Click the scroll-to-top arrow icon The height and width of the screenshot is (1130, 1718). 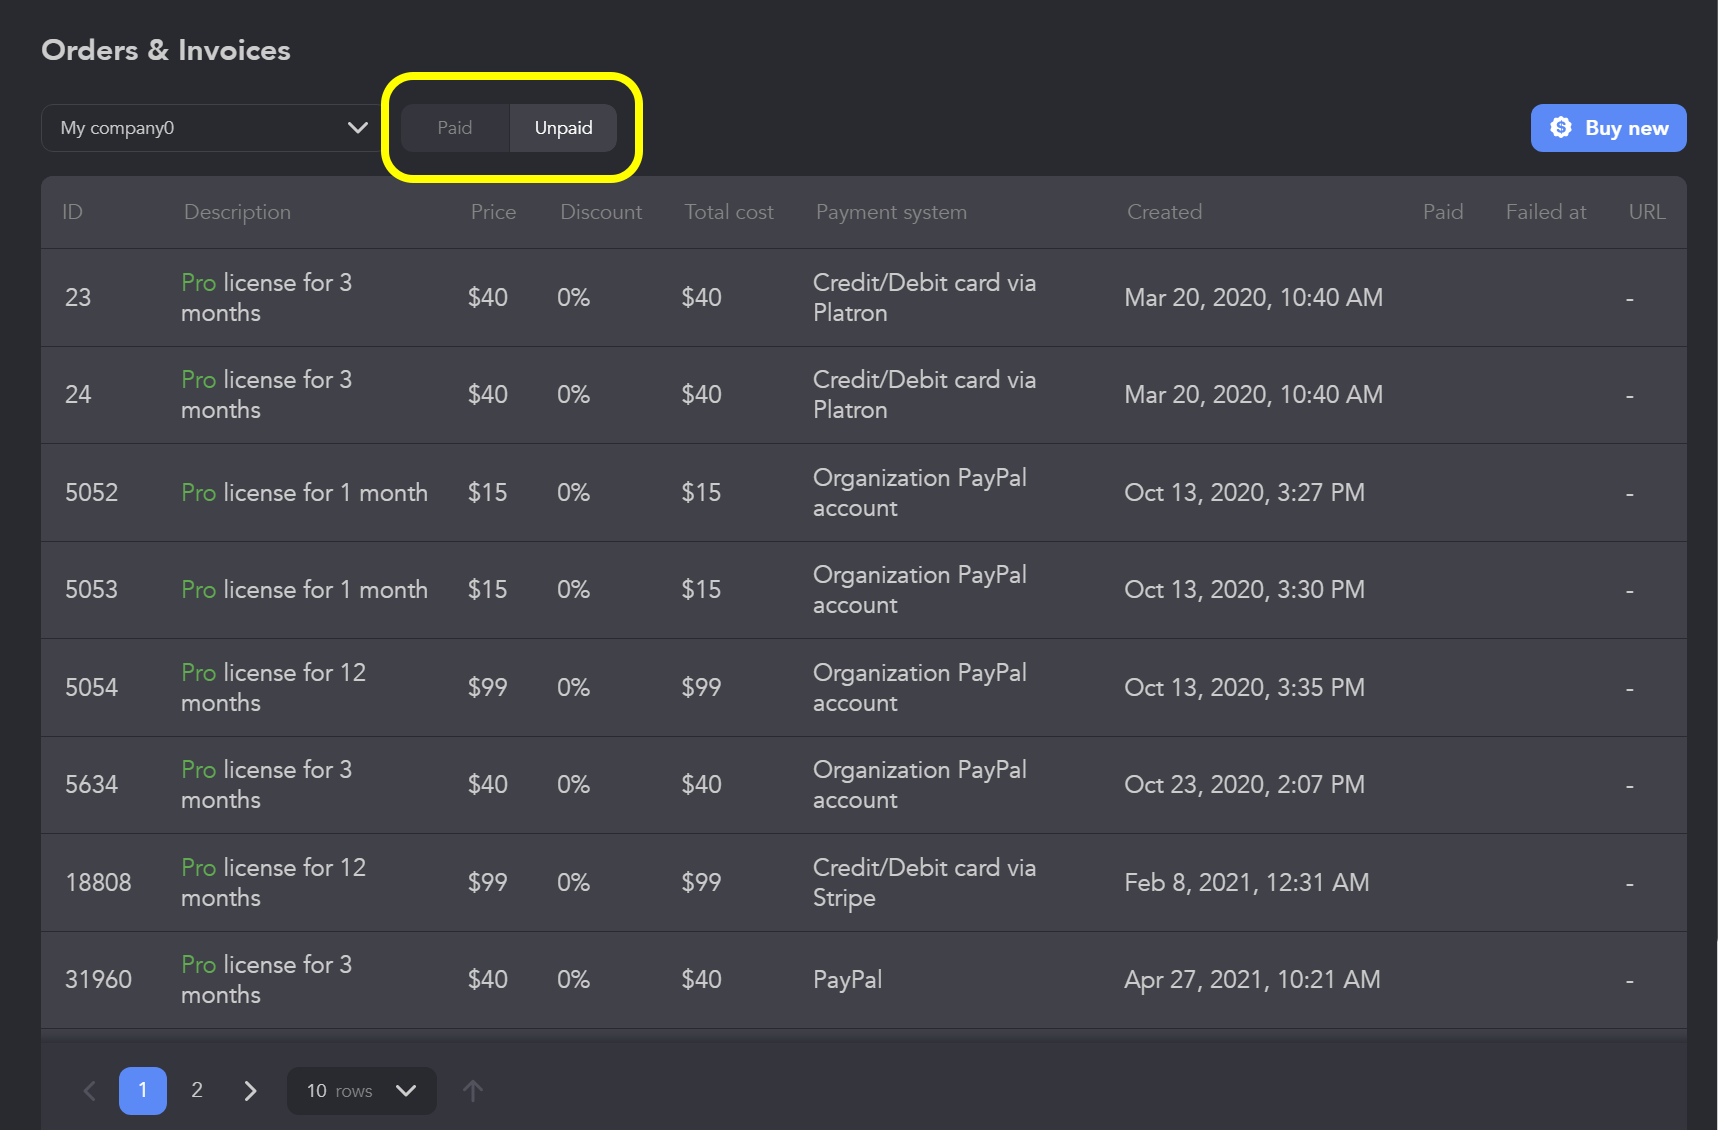click(x=473, y=1091)
